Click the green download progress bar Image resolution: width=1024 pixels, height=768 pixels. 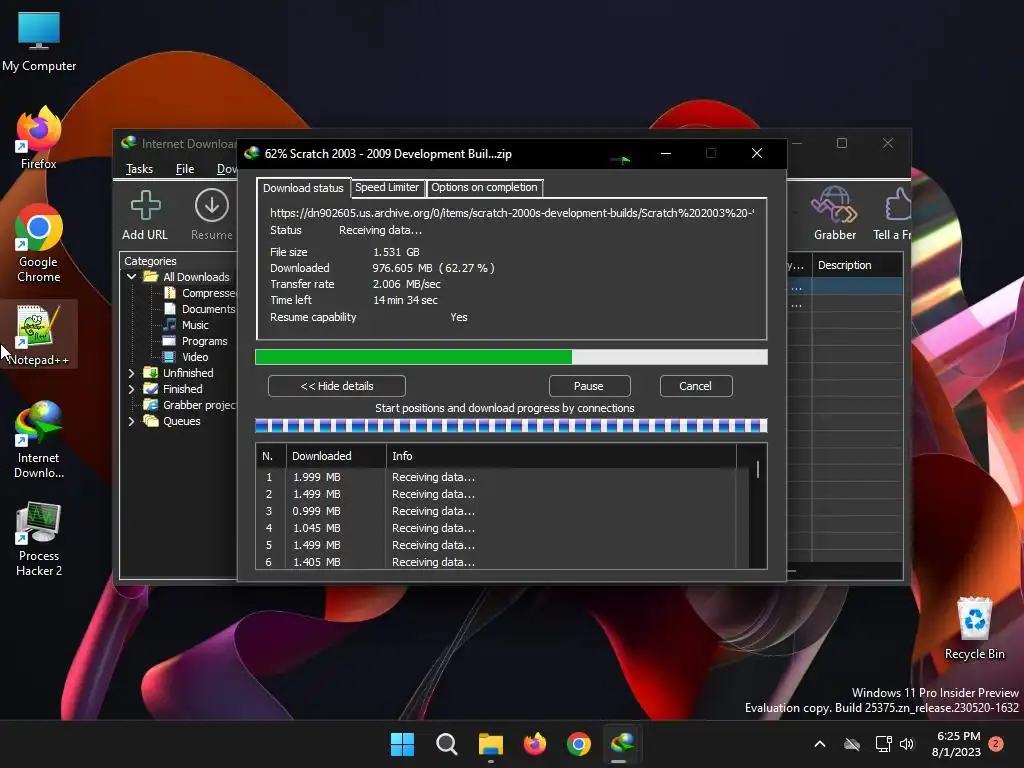click(x=511, y=357)
